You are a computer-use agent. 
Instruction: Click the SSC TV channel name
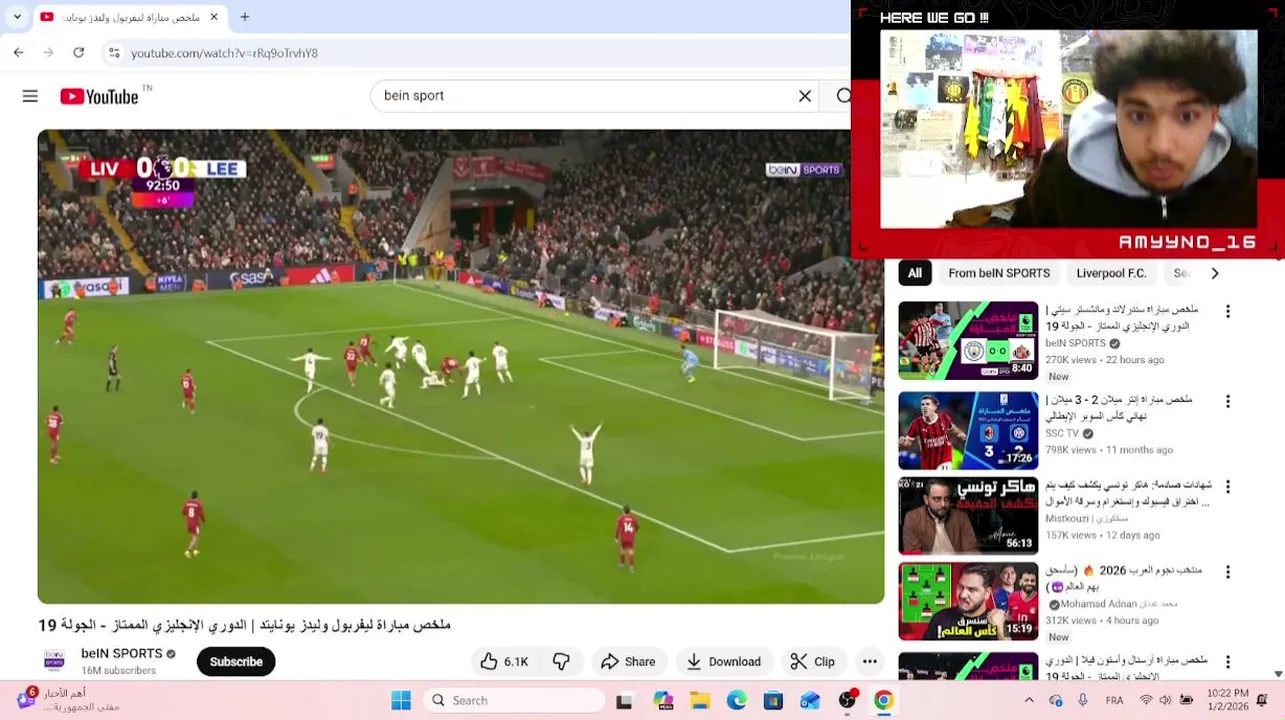click(1062, 434)
